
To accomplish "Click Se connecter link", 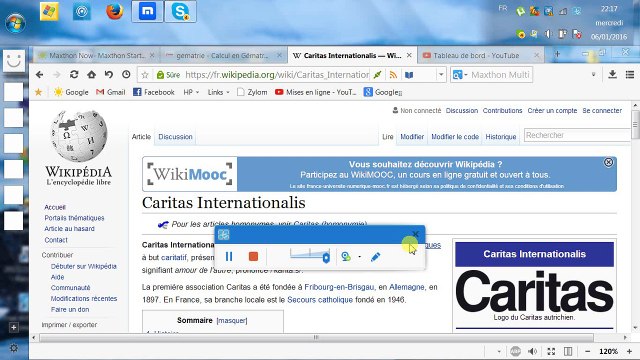I will click(x=602, y=111).
